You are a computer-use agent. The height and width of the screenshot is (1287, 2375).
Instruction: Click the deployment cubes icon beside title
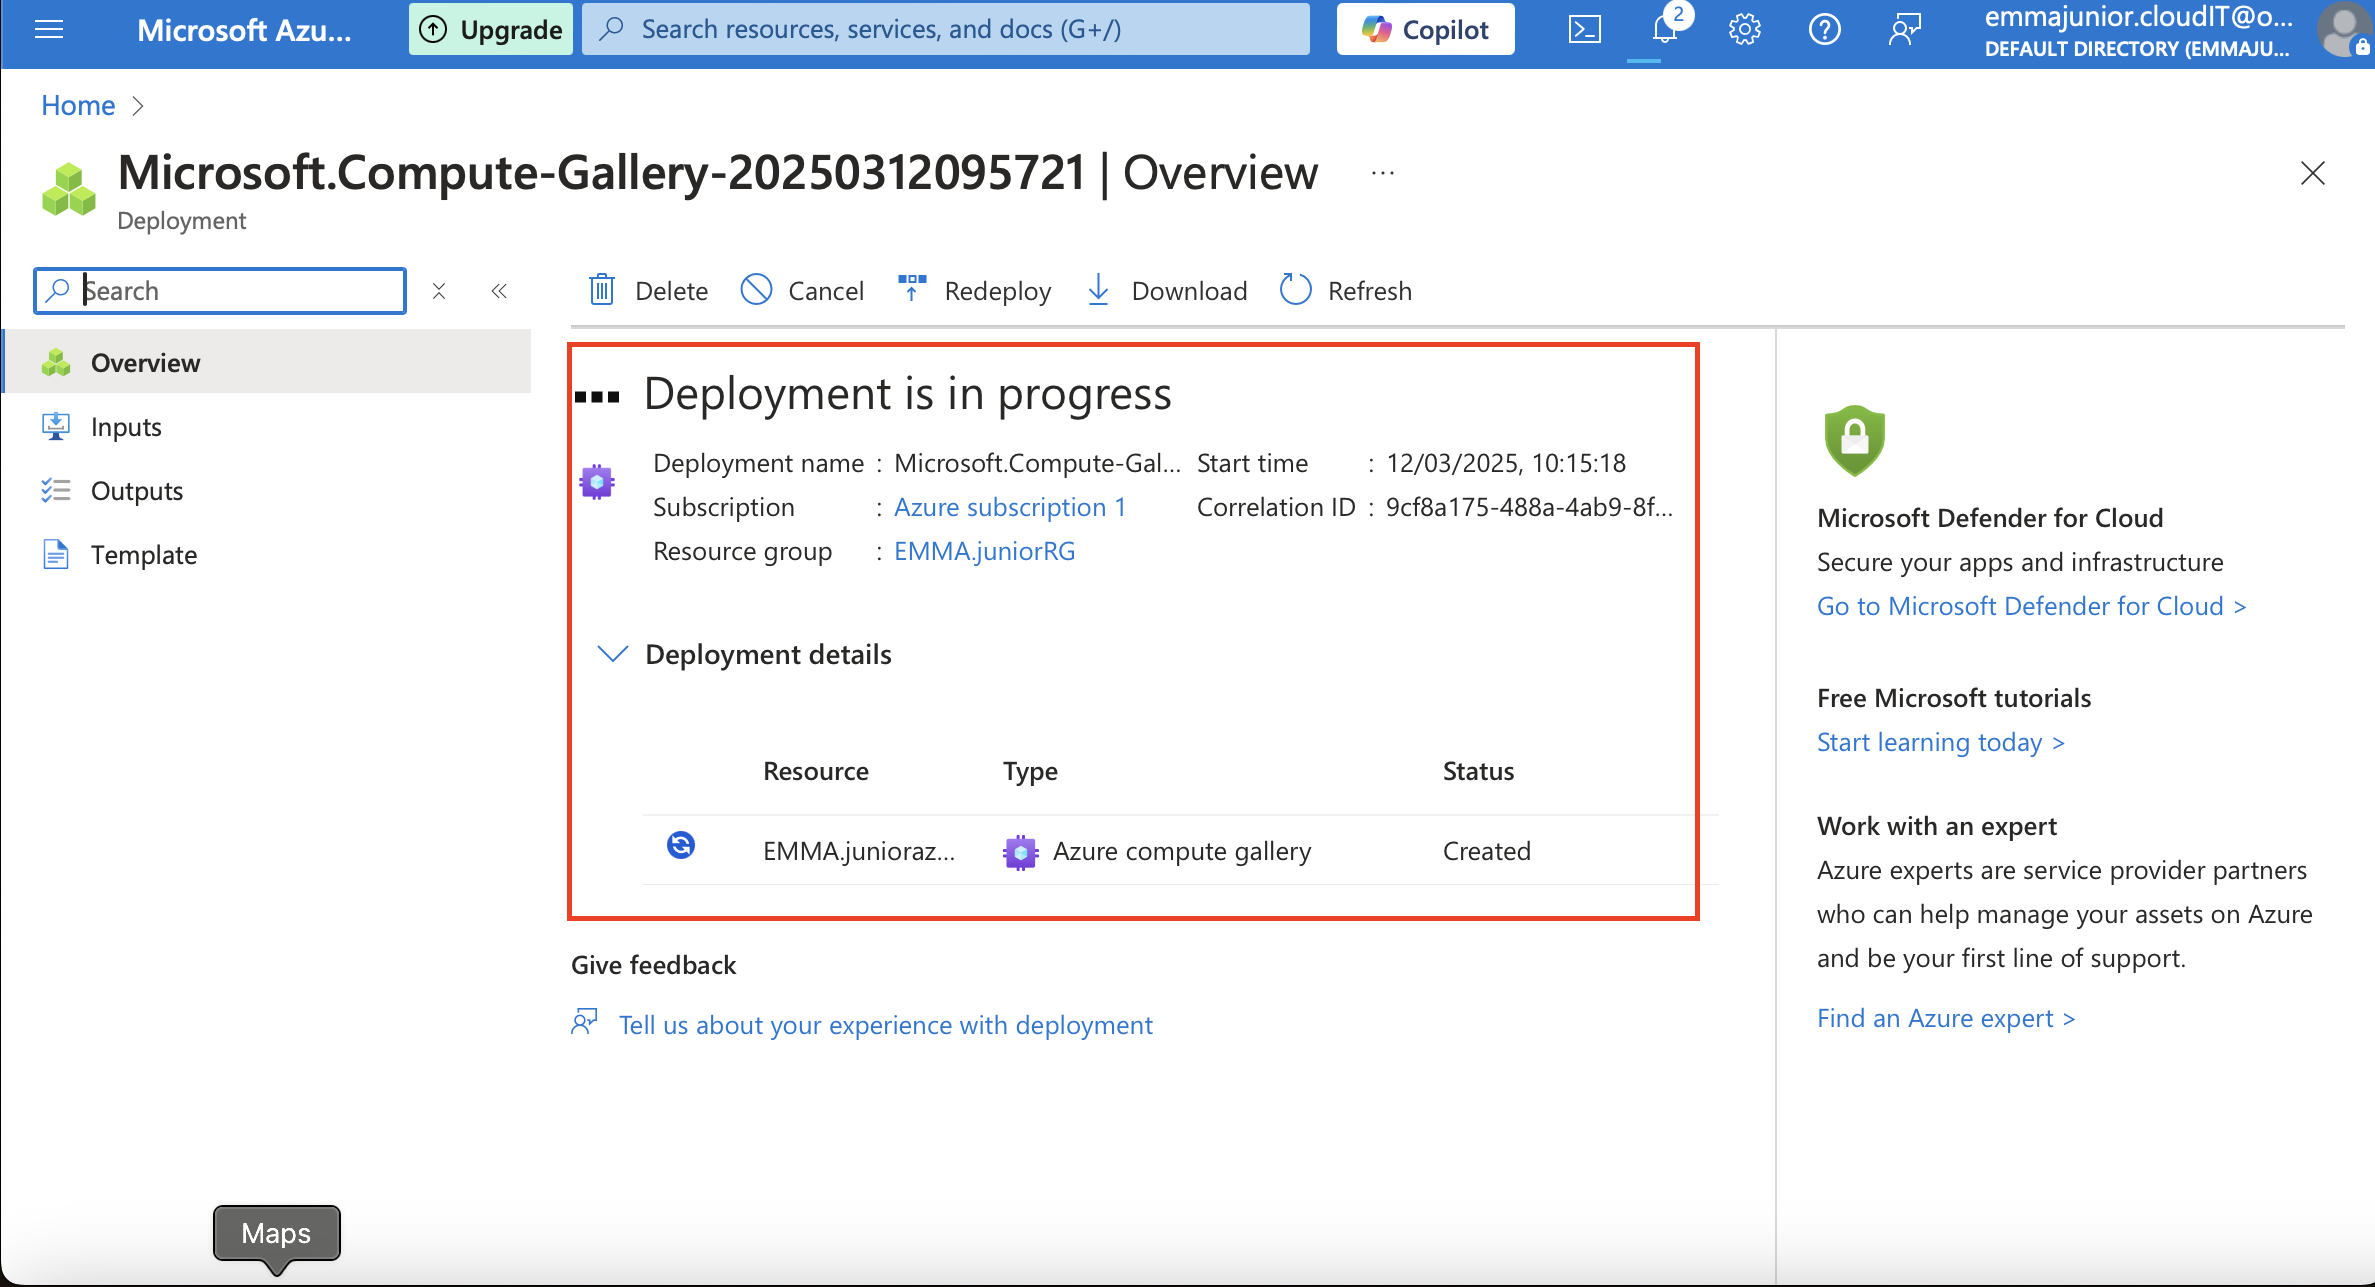69,189
